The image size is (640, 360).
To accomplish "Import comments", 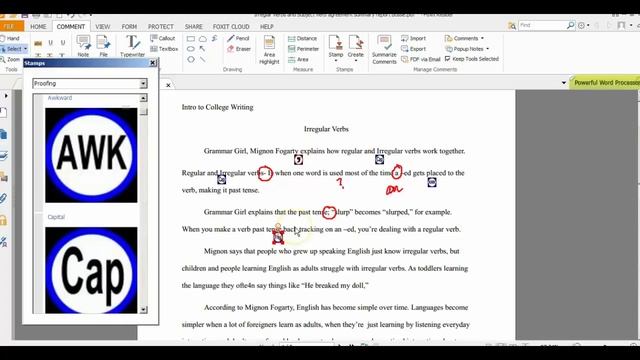I will point(413,38).
